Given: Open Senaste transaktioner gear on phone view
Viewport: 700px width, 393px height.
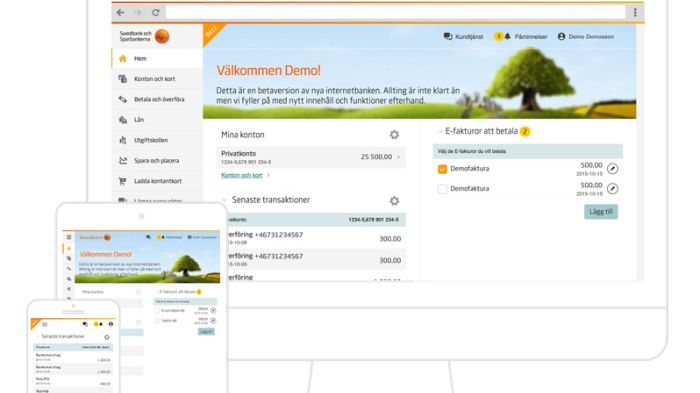Looking at the screenshot, I should coord(107,337).
